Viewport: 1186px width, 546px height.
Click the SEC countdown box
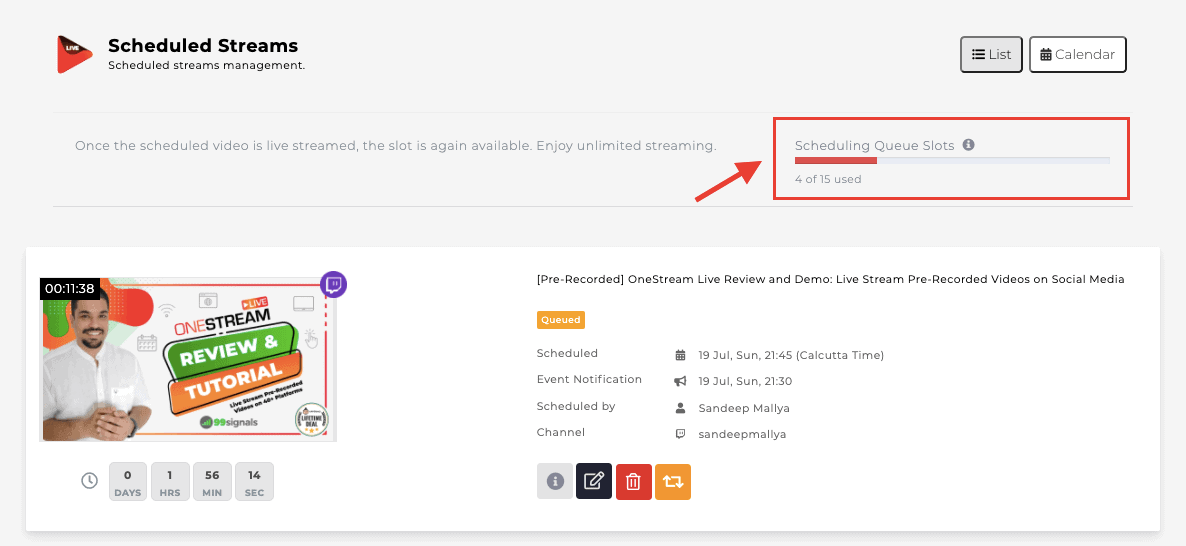pyautogui.click(x=254, y=482)
